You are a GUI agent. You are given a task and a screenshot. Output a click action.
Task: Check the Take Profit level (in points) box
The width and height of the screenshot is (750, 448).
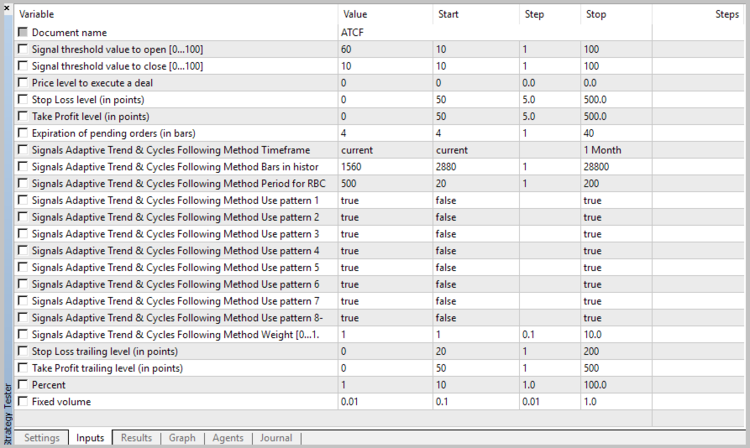tap(22, 116)
